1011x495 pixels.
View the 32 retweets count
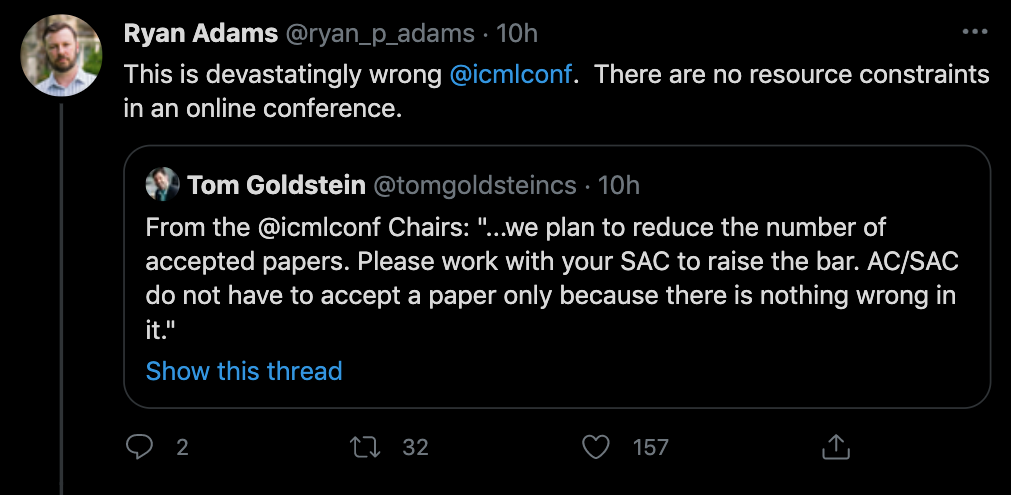coord(415,447)
